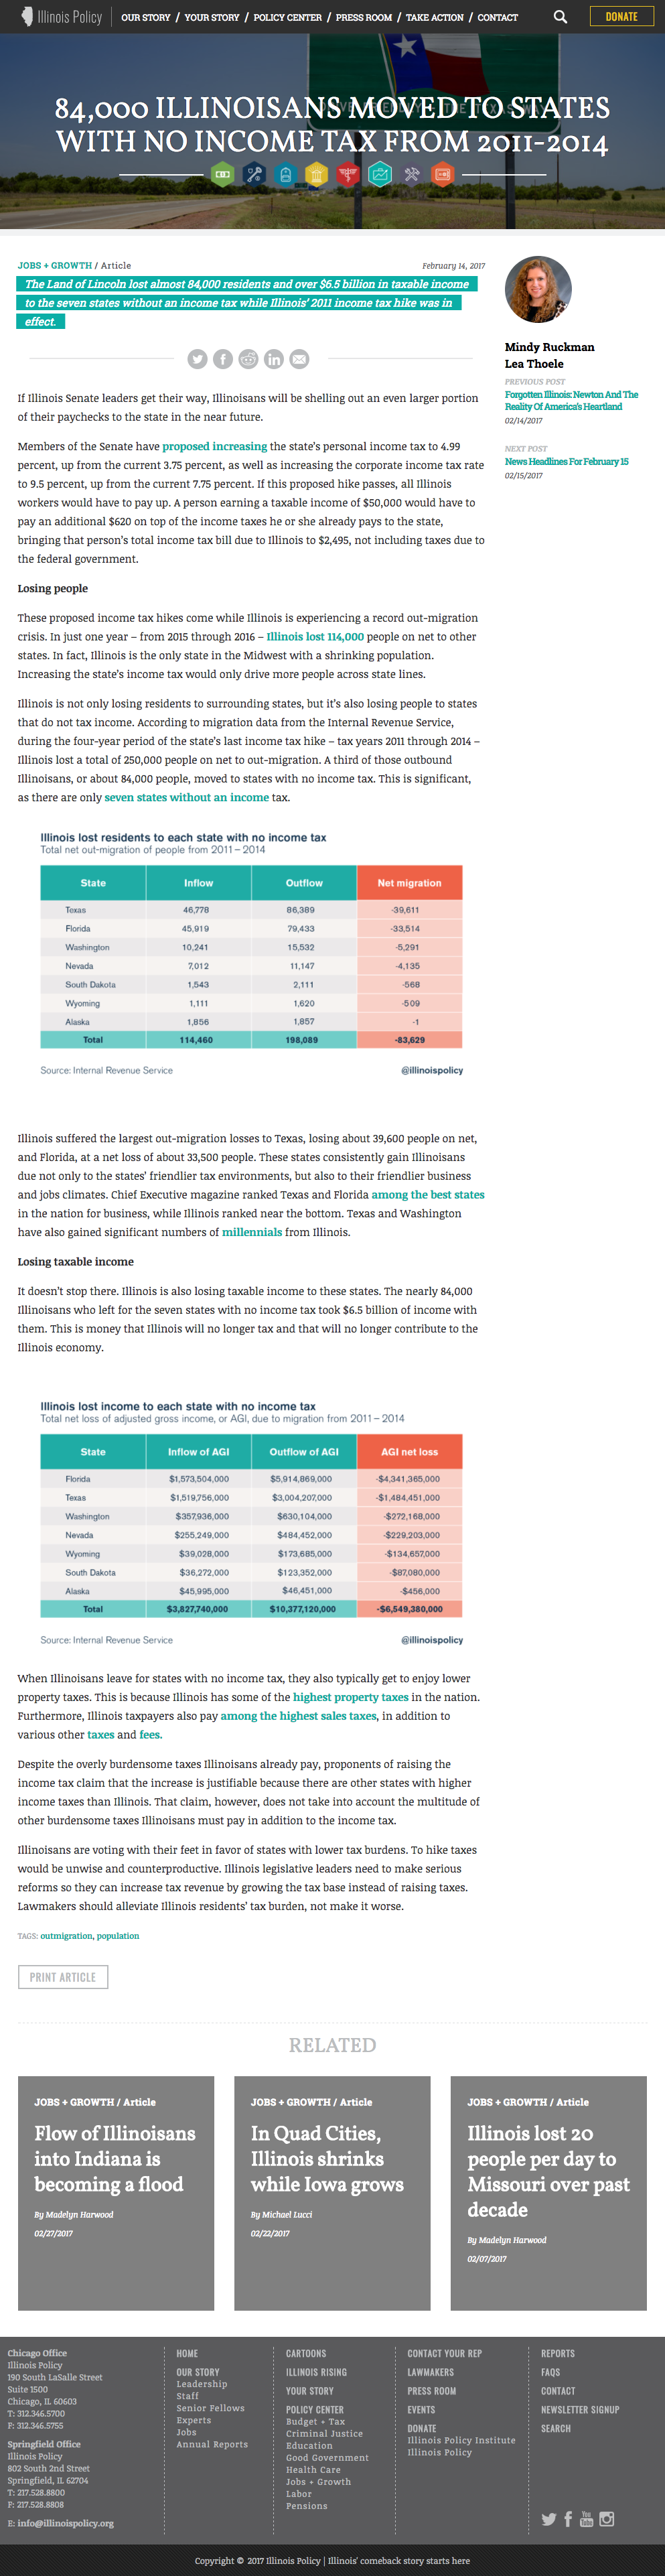
Task: Open the footer Instagram icon
Action: [607, 2518]
